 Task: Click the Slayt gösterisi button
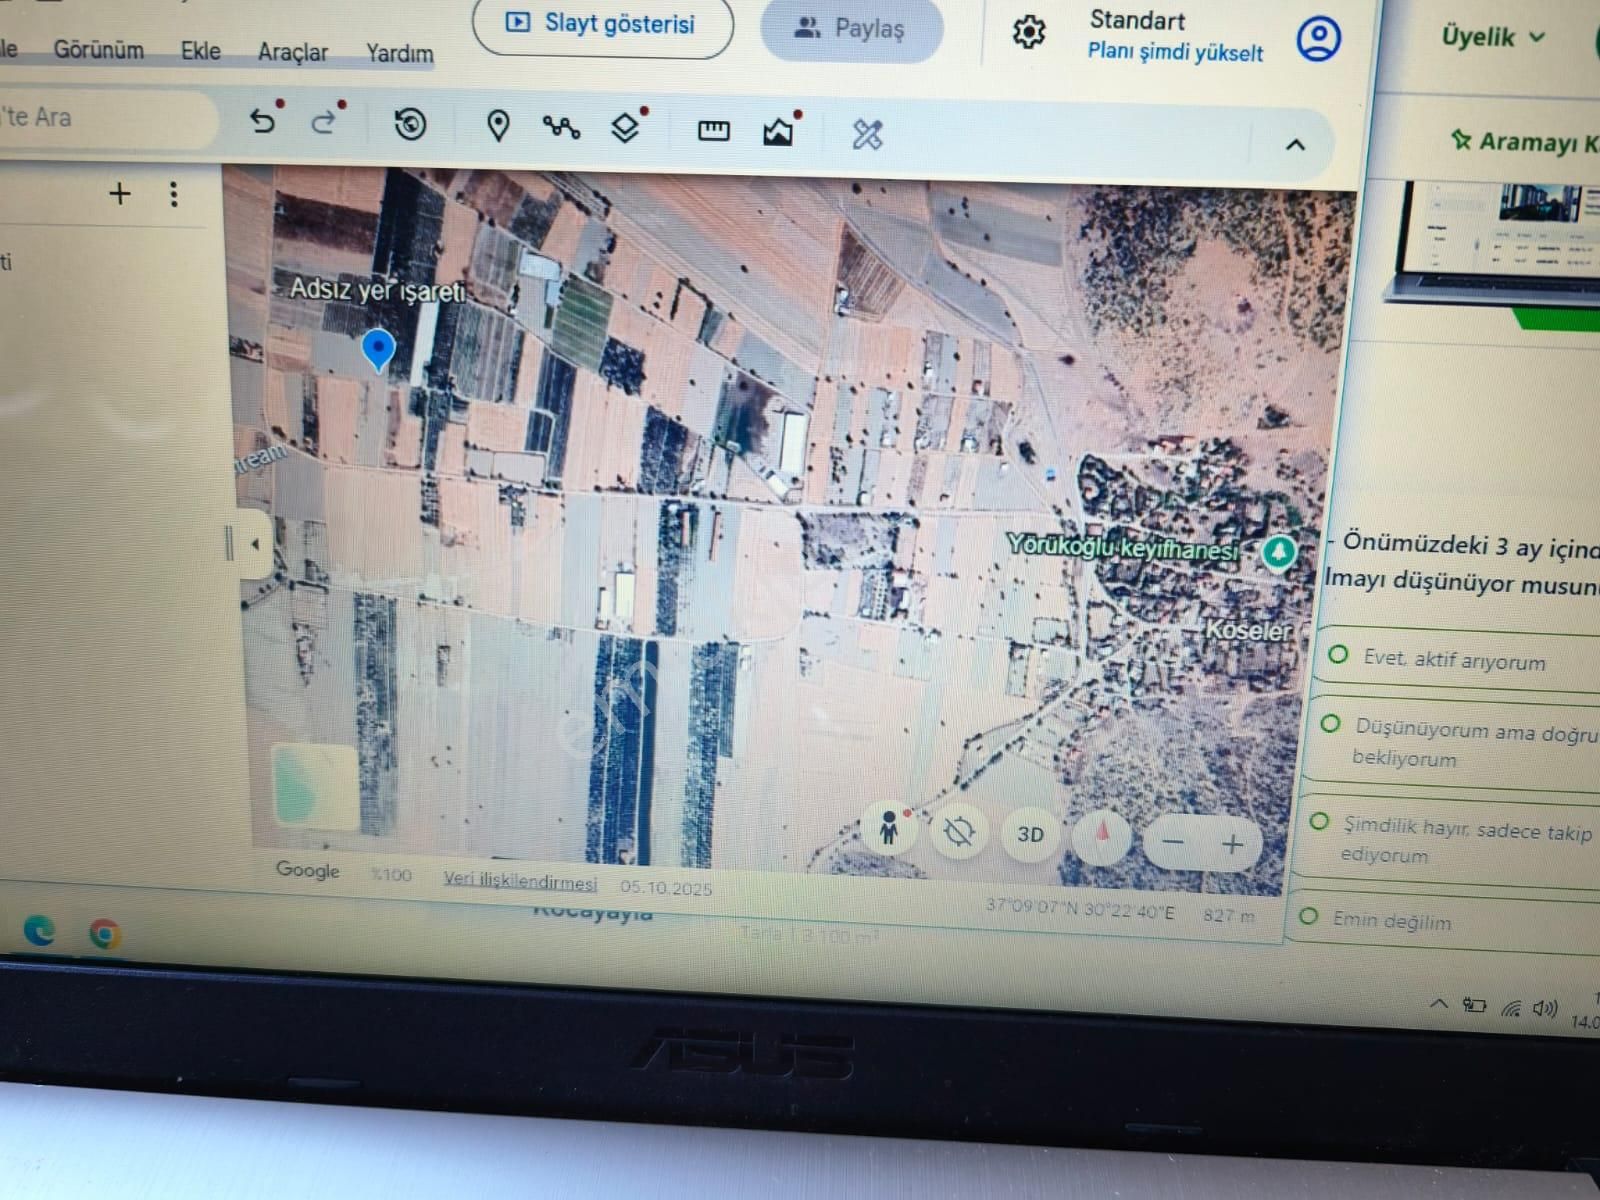coord(602,24)
